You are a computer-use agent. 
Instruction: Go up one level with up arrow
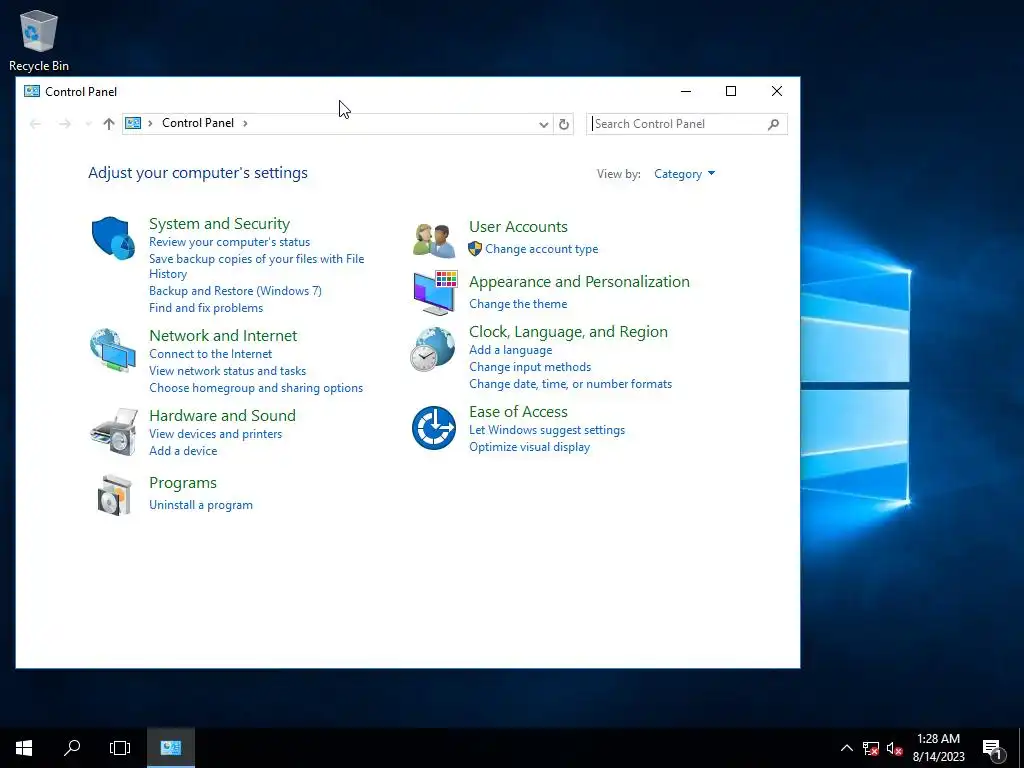(x=108, y=123)
